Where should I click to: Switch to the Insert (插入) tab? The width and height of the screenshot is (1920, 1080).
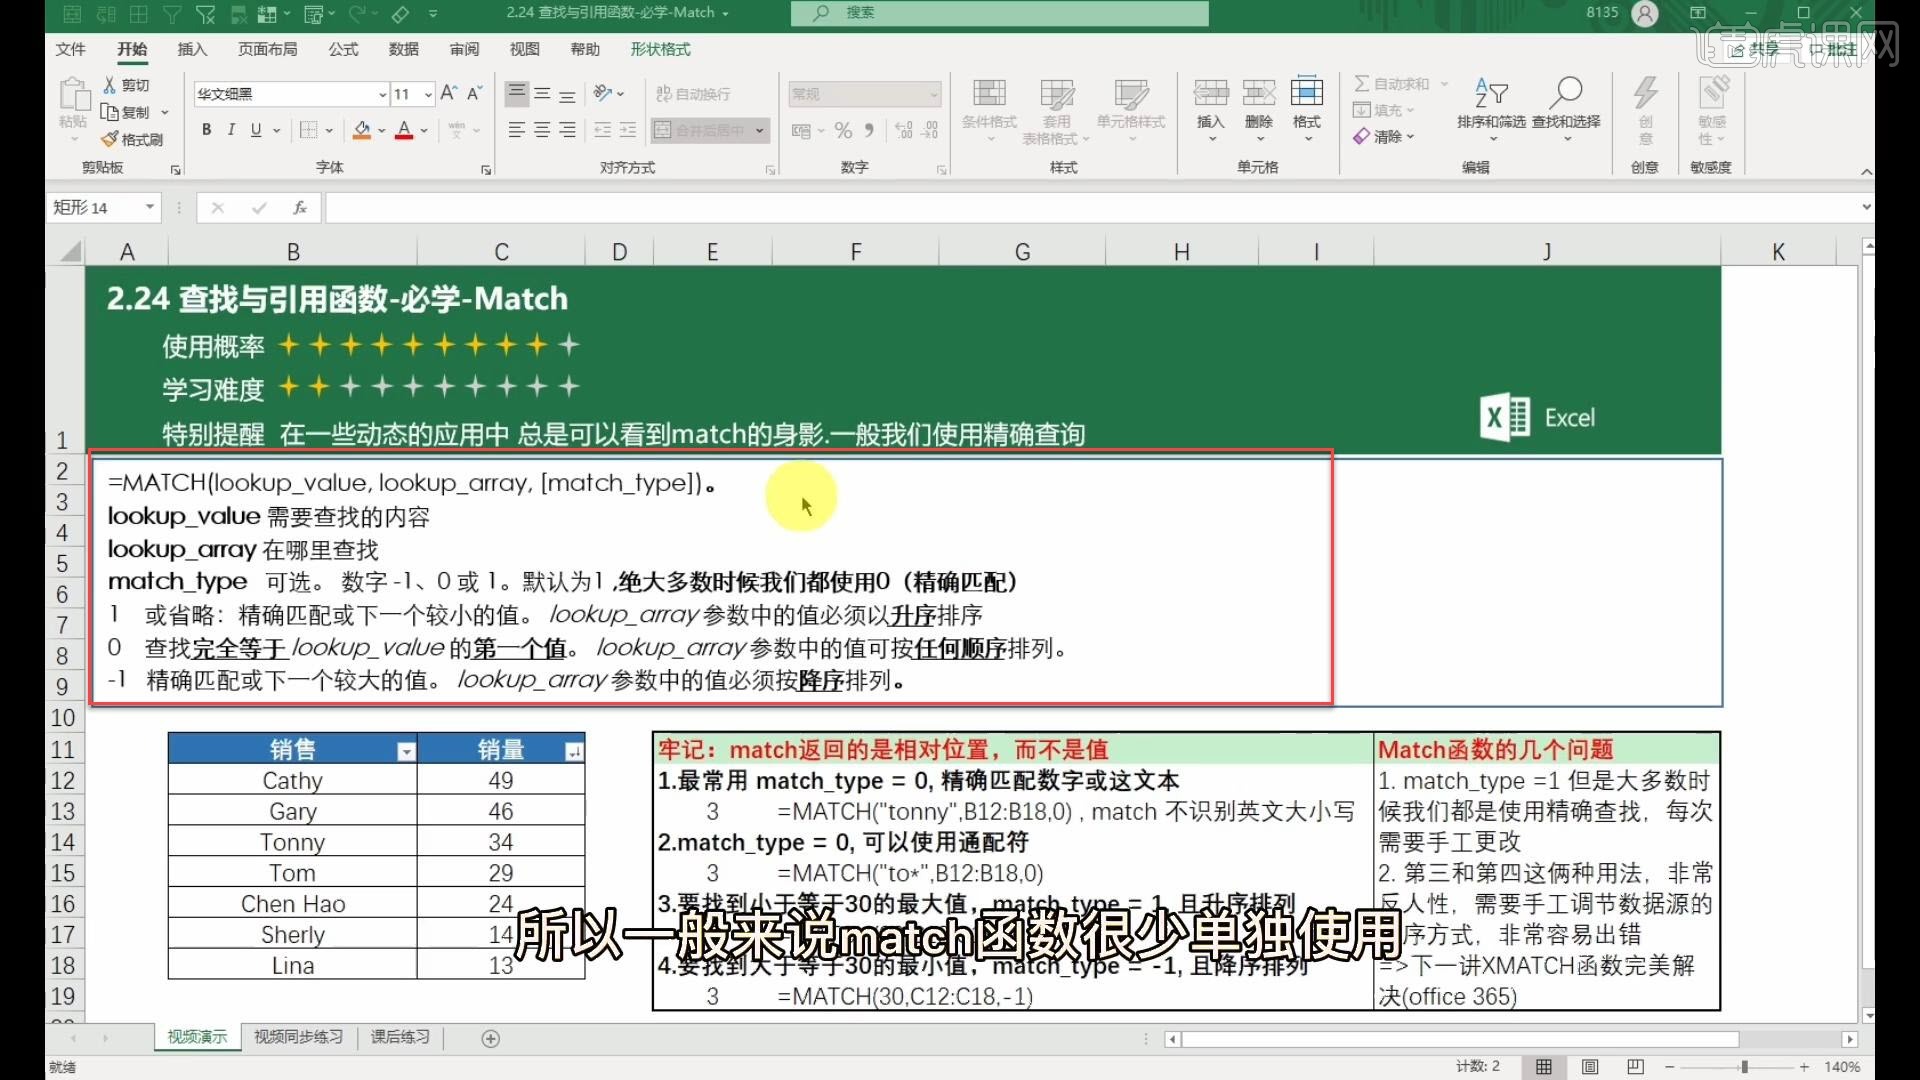pos(192,49)
